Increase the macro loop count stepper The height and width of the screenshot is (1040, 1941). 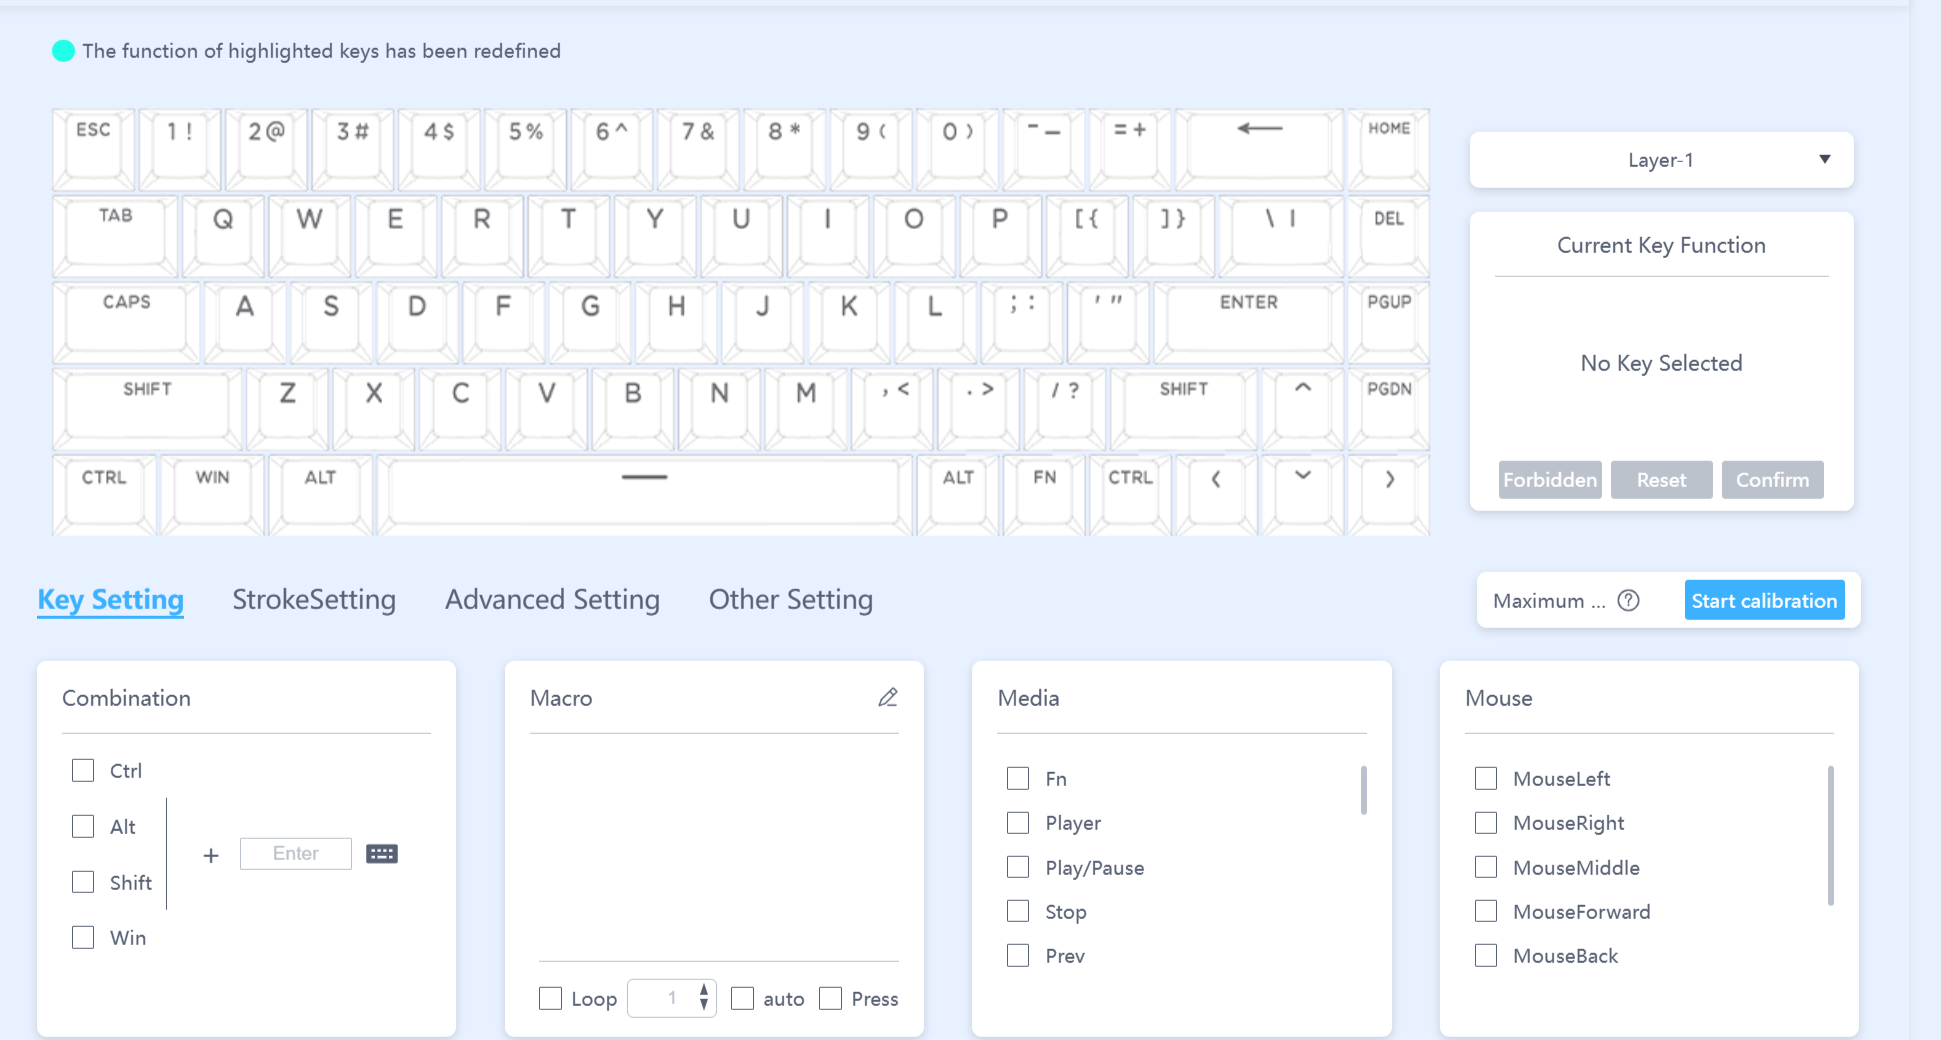point(704,990)
